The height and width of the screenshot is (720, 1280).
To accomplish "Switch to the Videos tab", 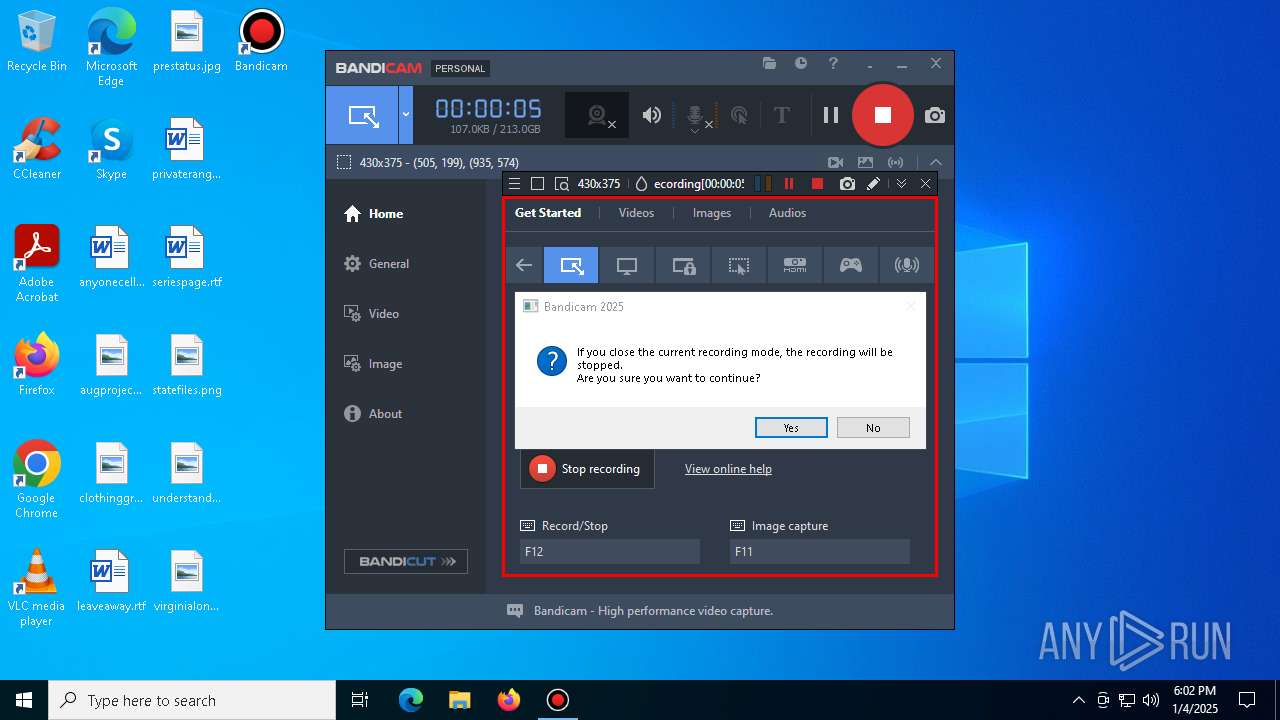I will click(x=636, y=213).
